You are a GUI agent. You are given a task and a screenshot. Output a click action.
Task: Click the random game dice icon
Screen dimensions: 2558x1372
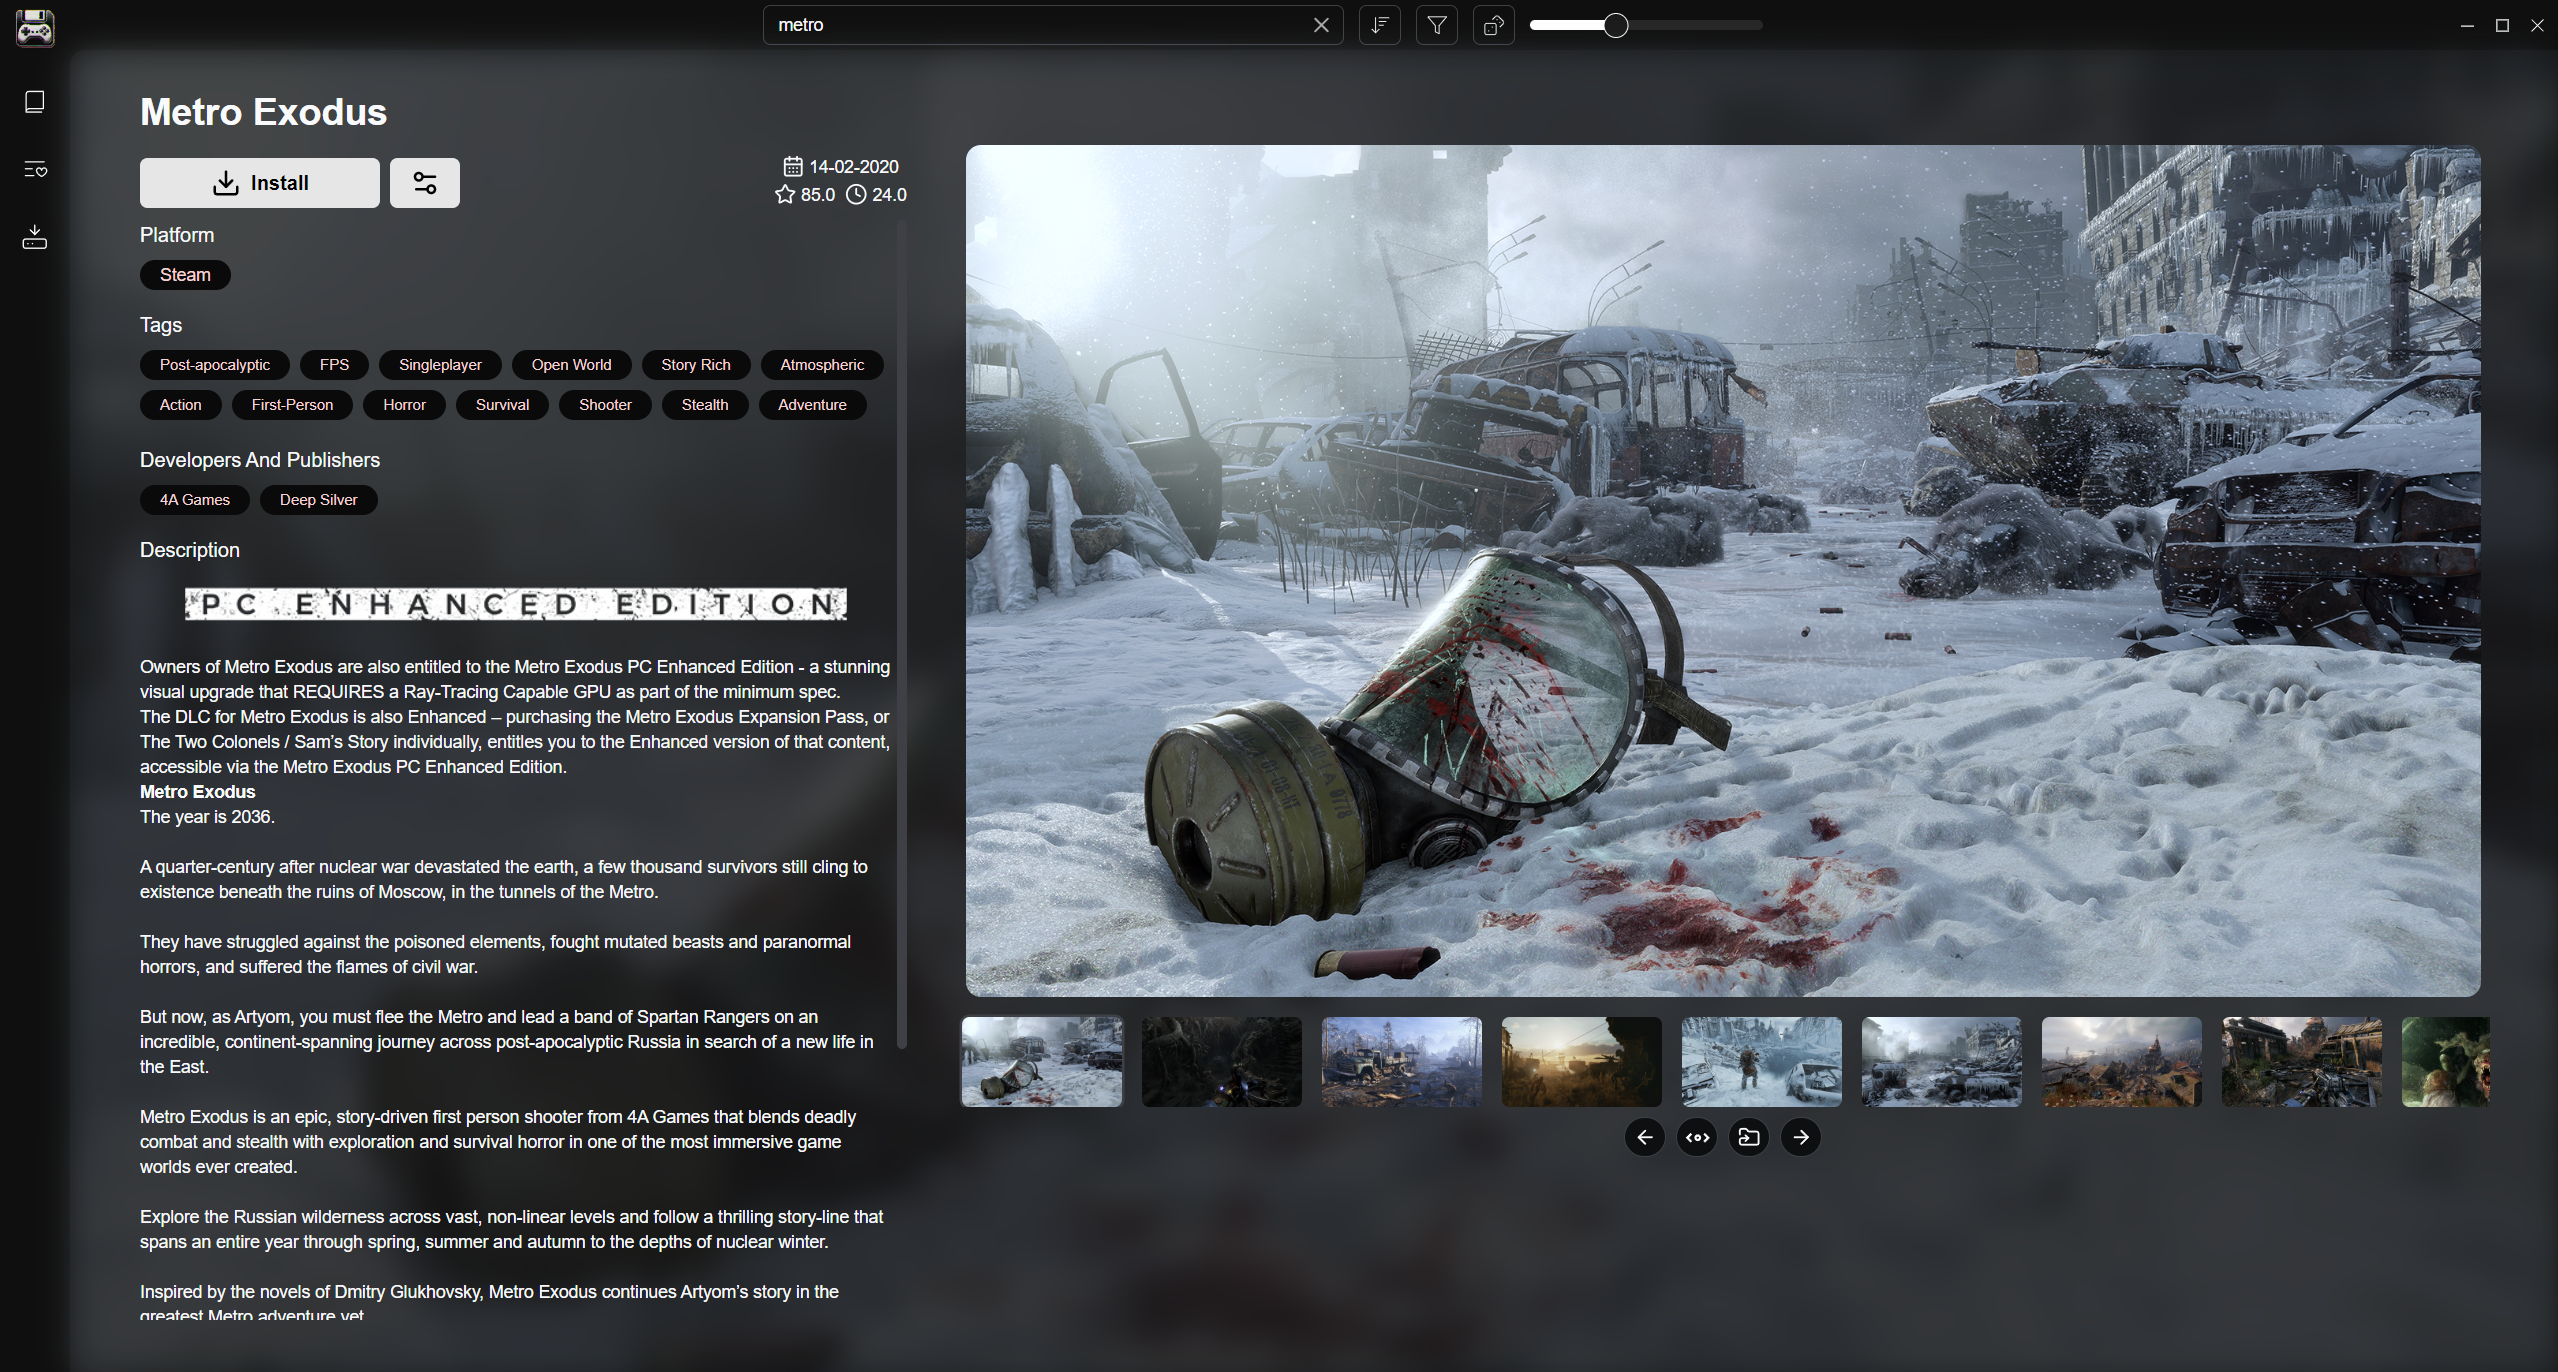tap(1493, 25)
